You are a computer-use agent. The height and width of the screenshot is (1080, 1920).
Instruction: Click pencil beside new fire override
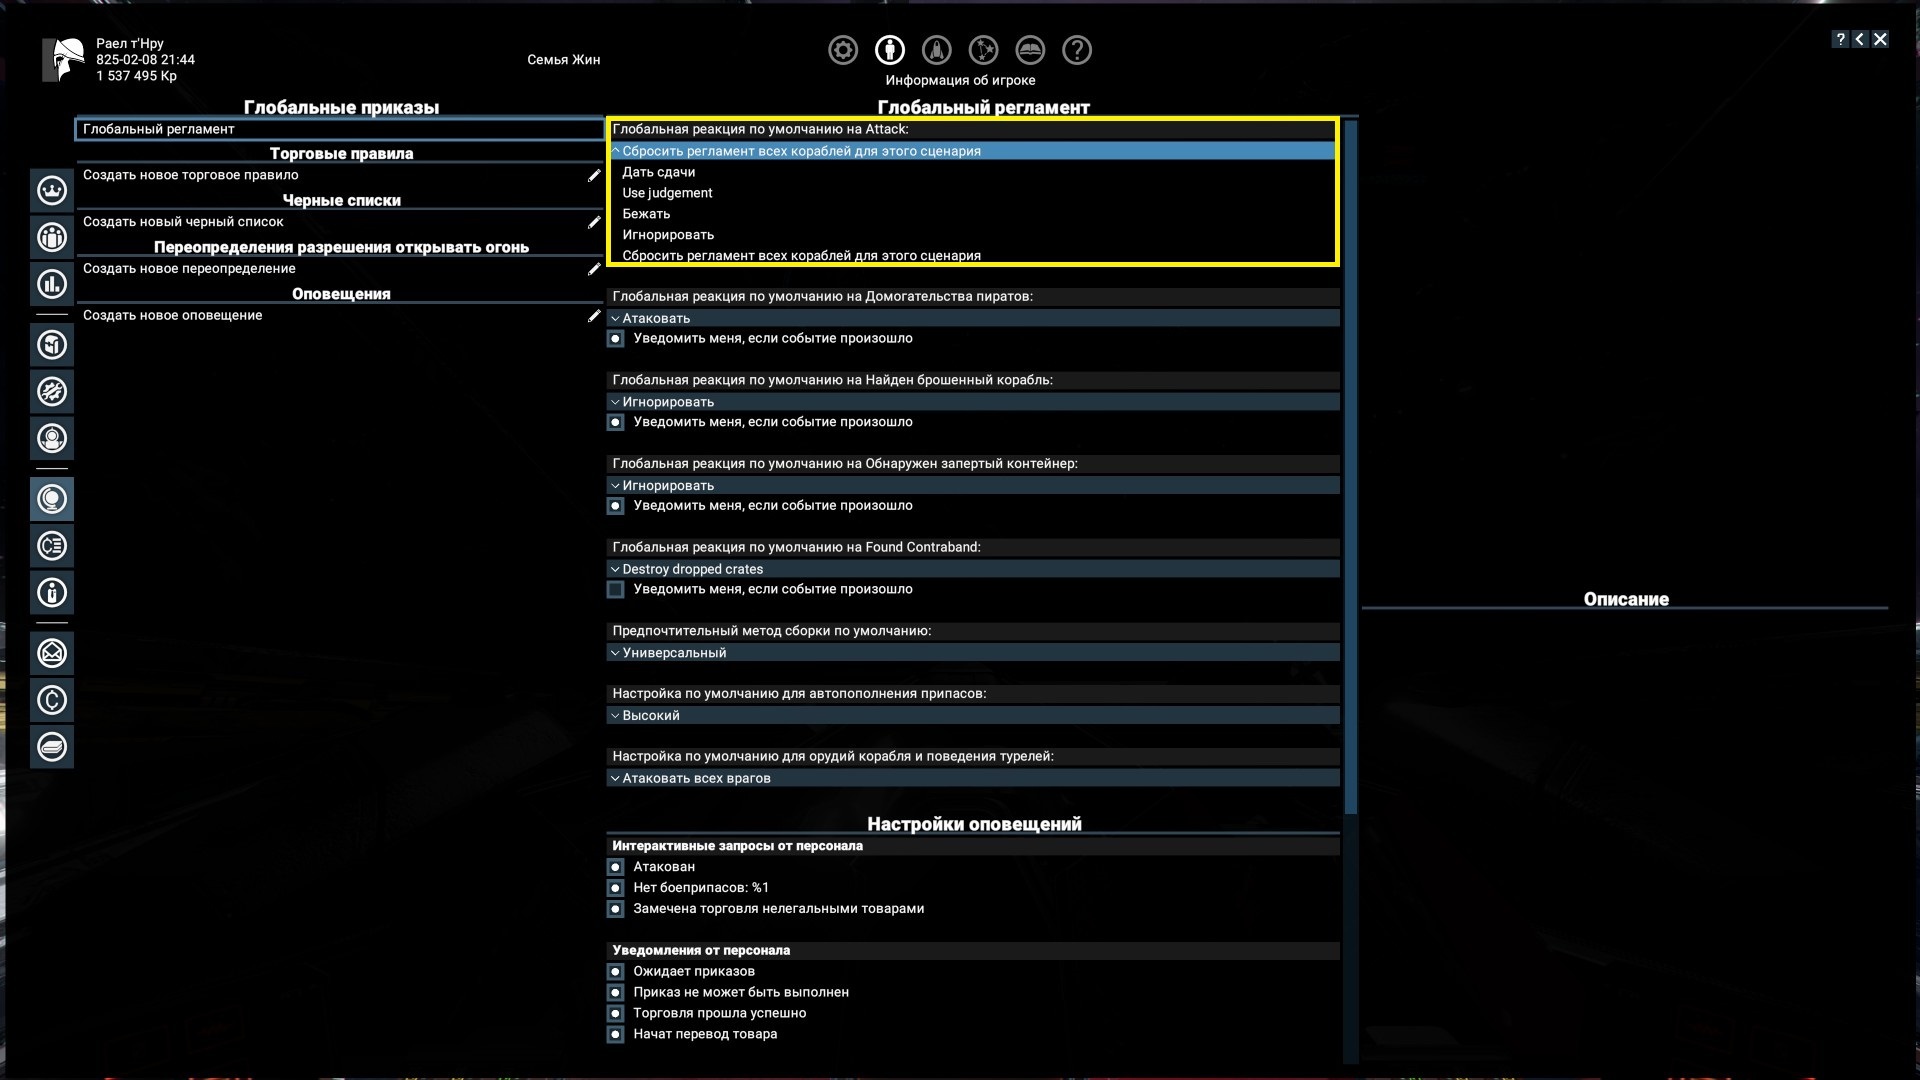[x=594, y=269]
